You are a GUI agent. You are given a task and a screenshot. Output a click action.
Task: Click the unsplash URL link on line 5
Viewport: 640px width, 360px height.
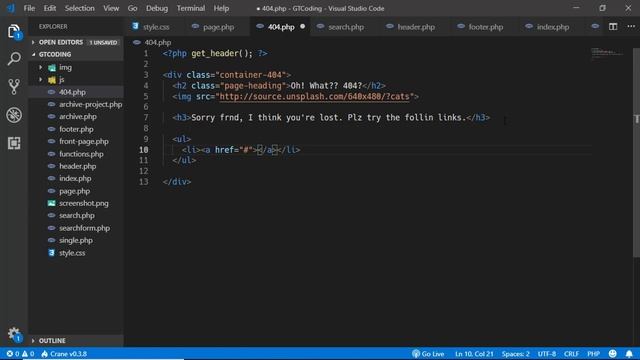[x=314, y=96]
